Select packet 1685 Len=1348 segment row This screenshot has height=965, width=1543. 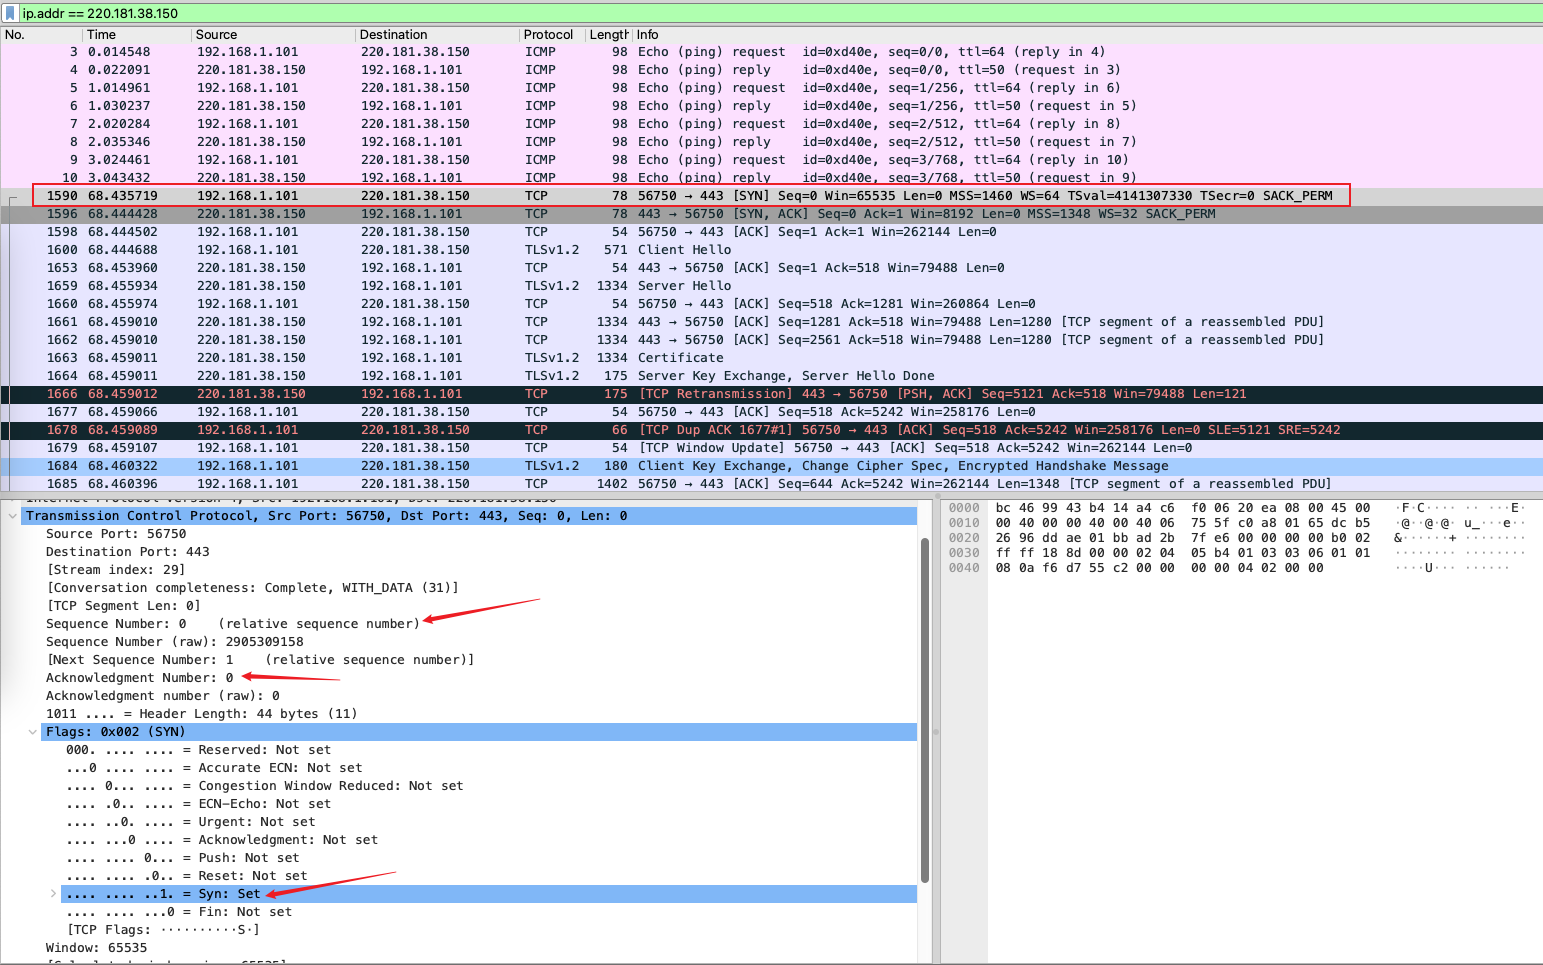pos(771,484)
